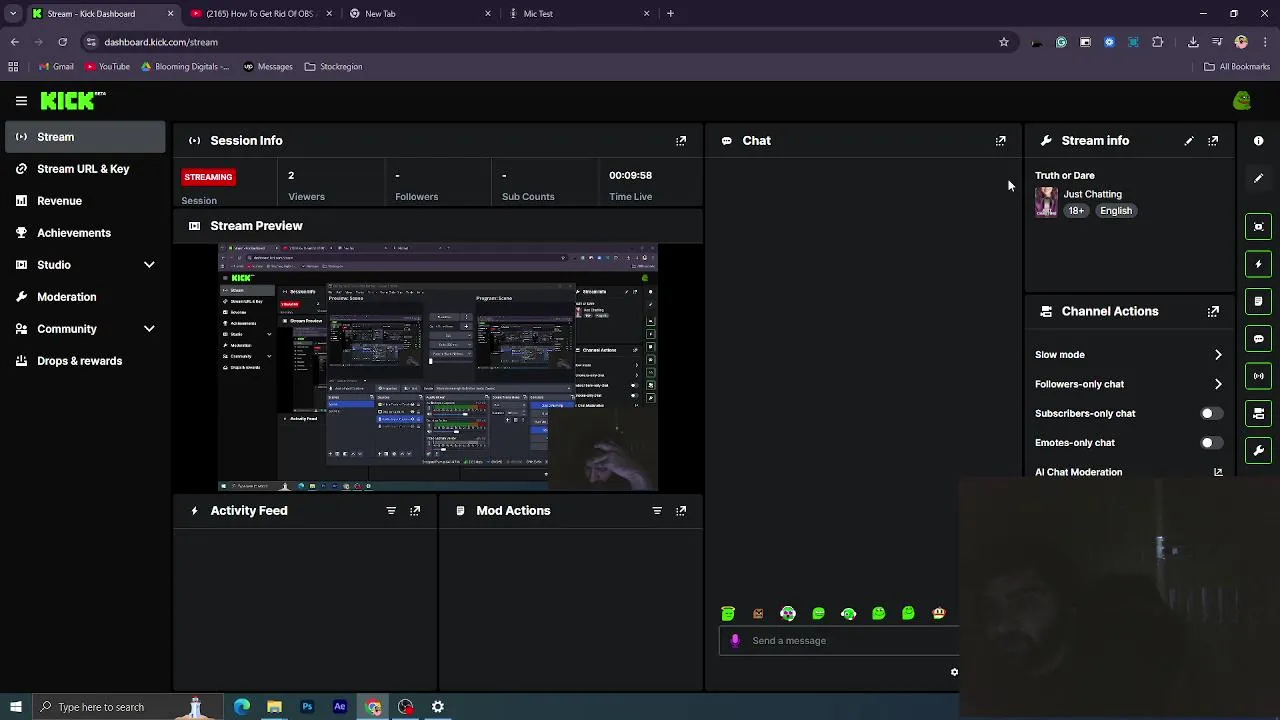This screenshot has height=720, width=1280.
Task: Reload the page
Action: pyautogui.click(x=62, y=42)
